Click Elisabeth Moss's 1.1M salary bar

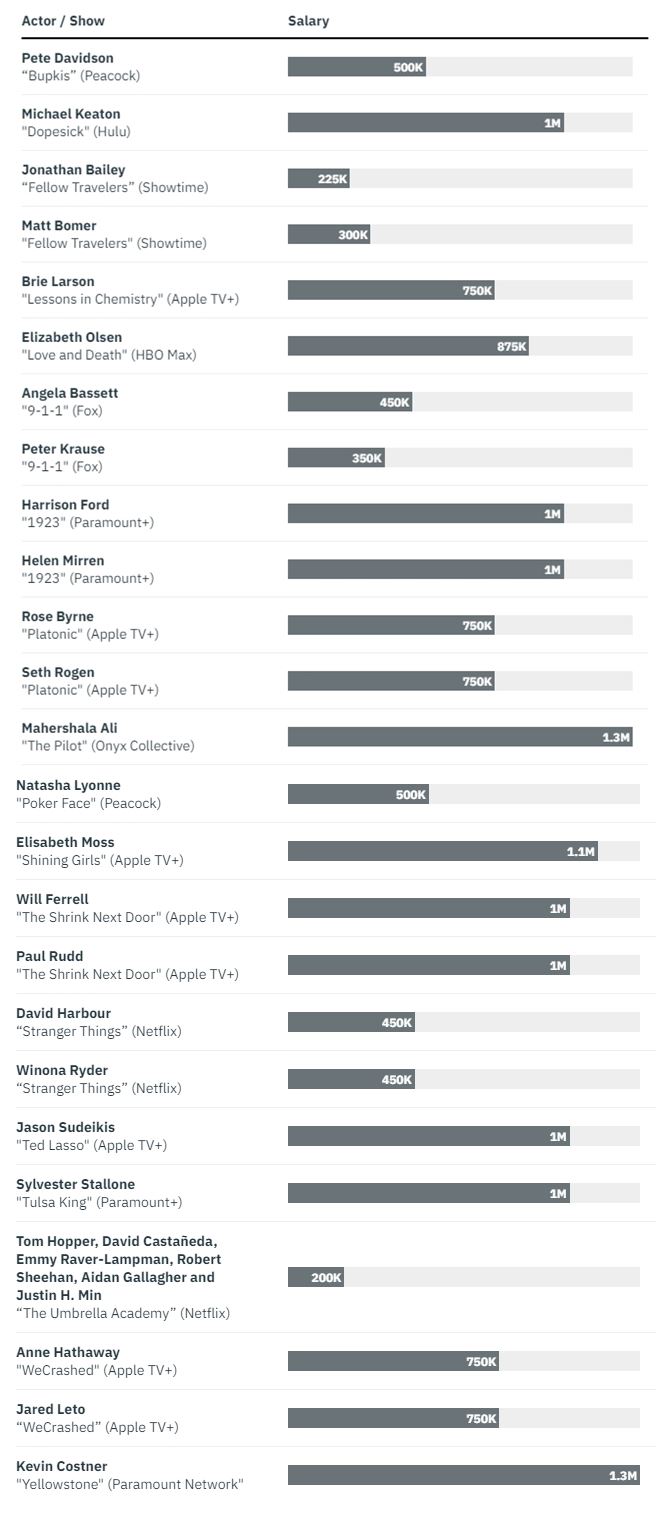tap(442, 851)
